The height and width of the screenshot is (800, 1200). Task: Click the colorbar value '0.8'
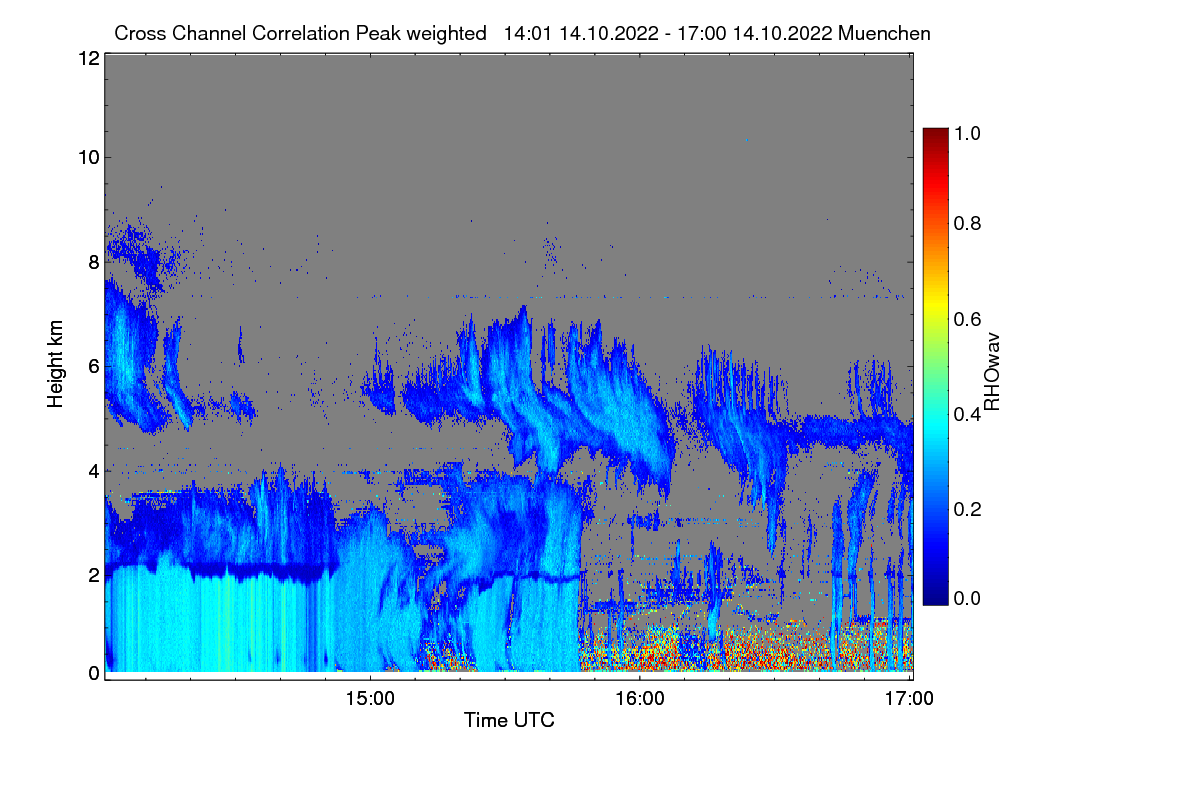[968, 223]
